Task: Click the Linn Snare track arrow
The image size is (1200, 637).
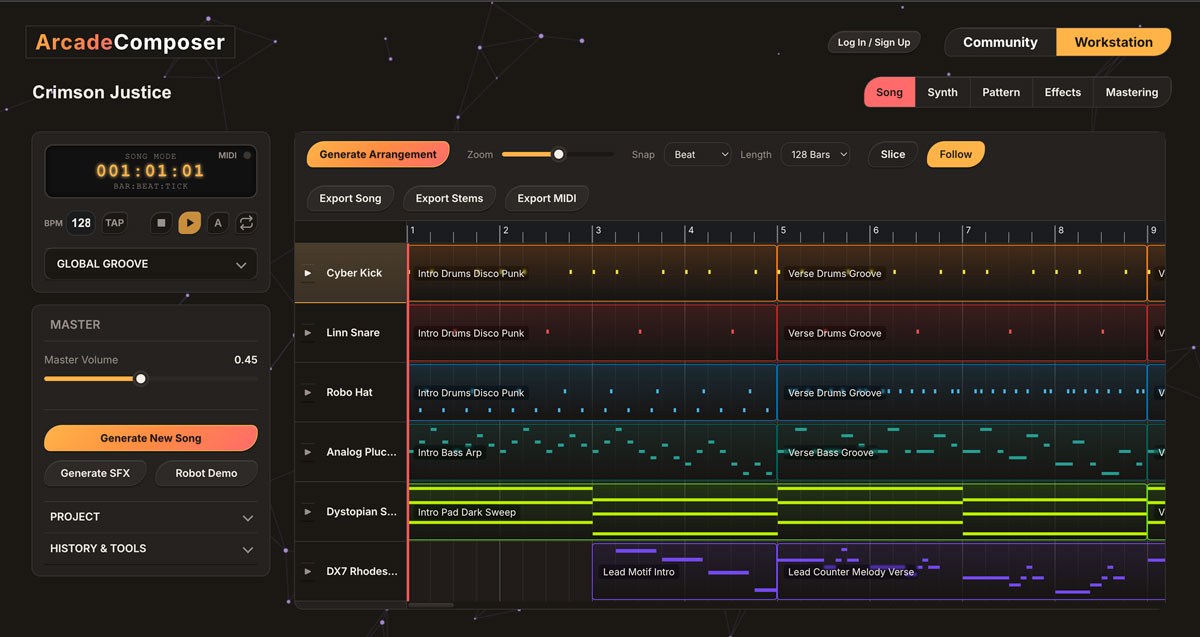Action: [308, 333]
